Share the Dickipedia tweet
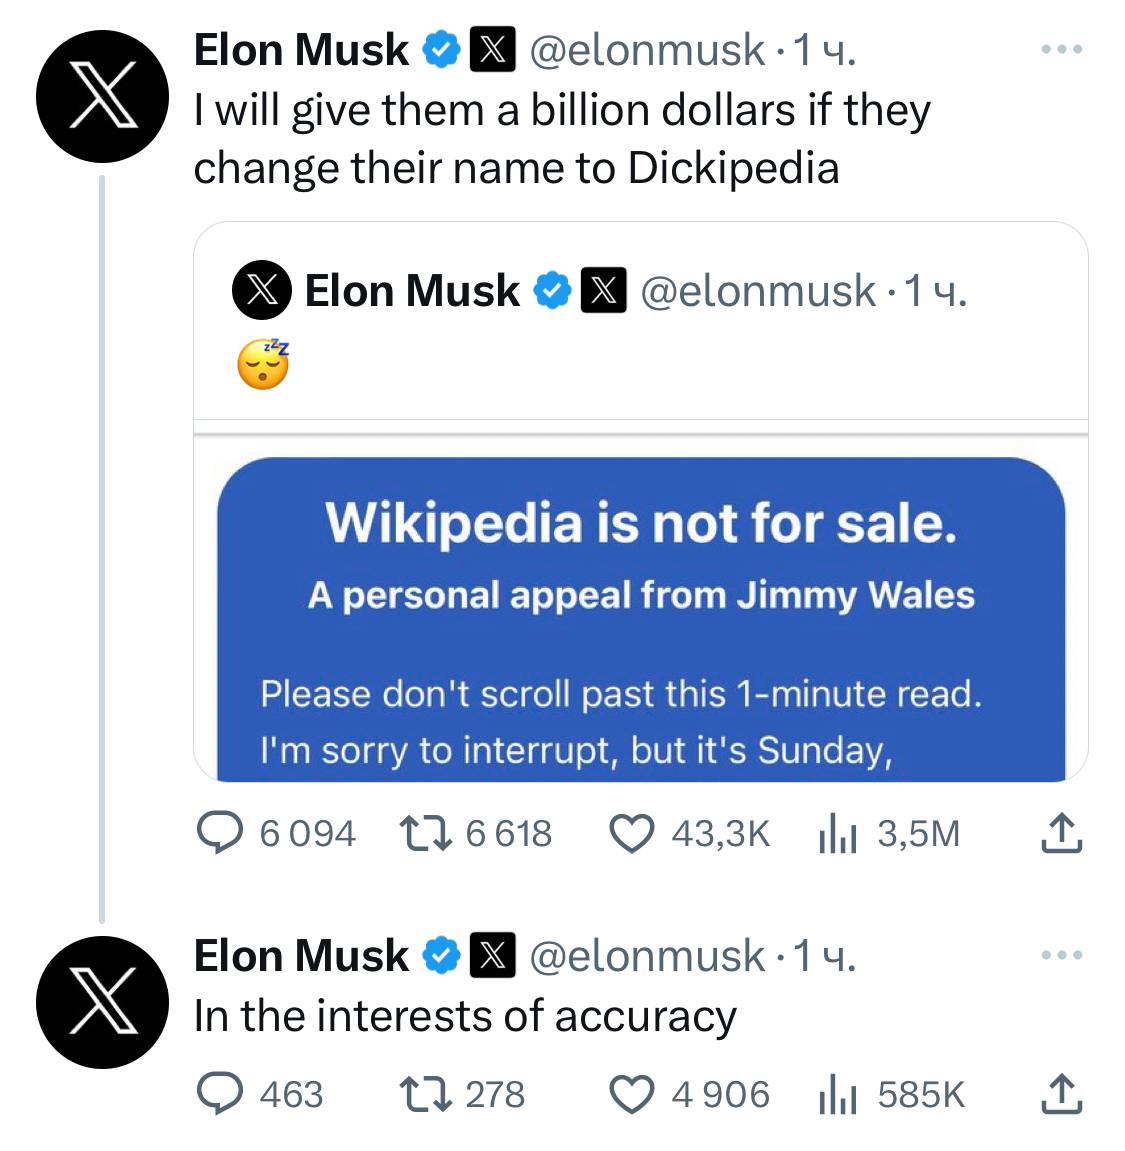1125x1151 pixels. tap(1061, 833)
